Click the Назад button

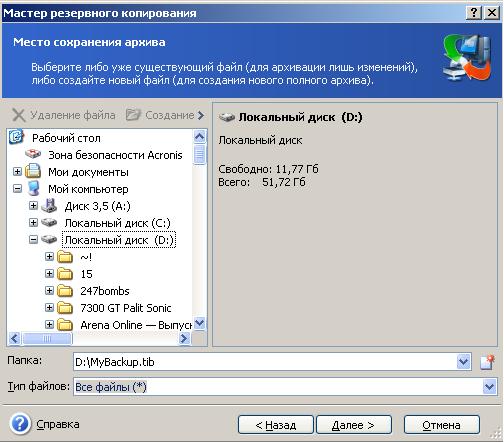pos(276,425)
